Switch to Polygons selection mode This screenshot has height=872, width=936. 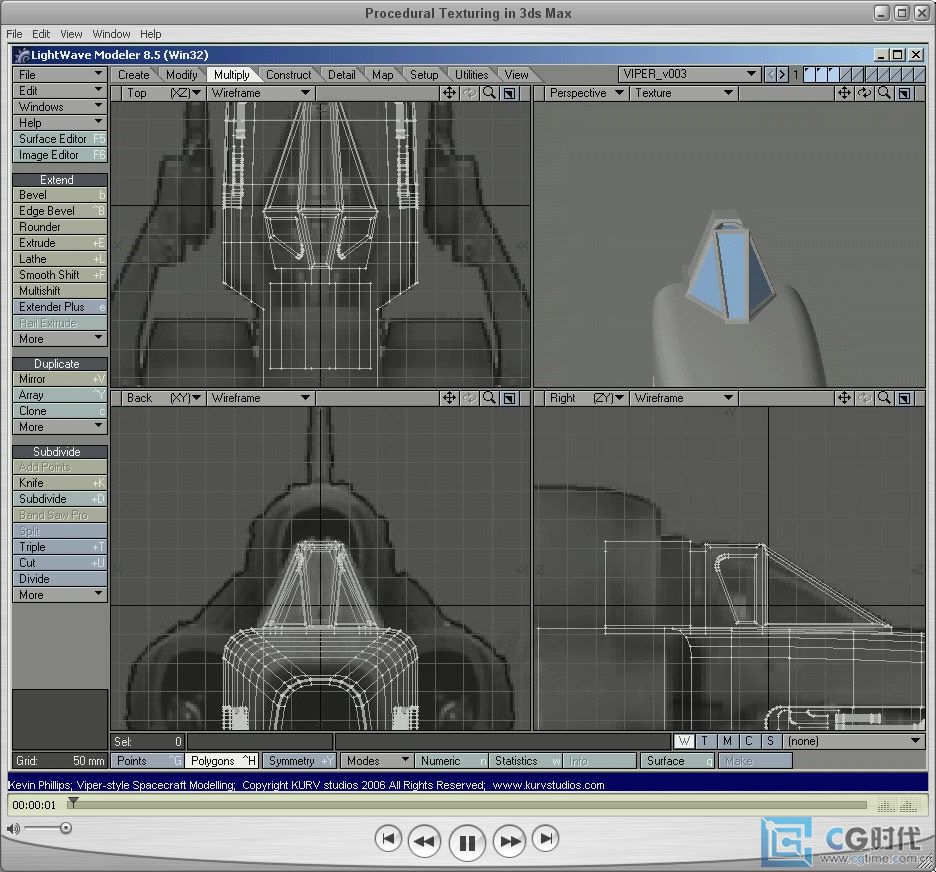tap(221, 761)
